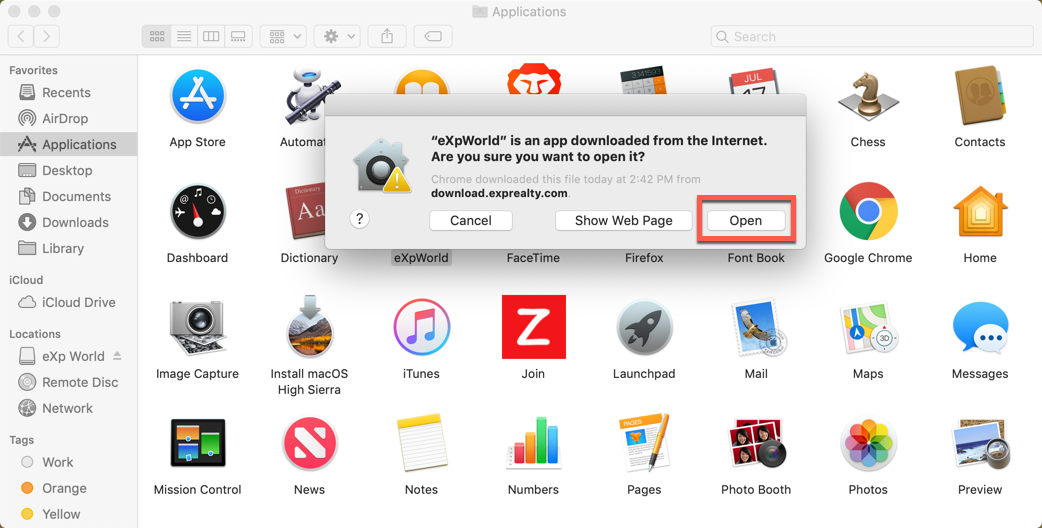Click the Share toolbar button

point(387,37)
